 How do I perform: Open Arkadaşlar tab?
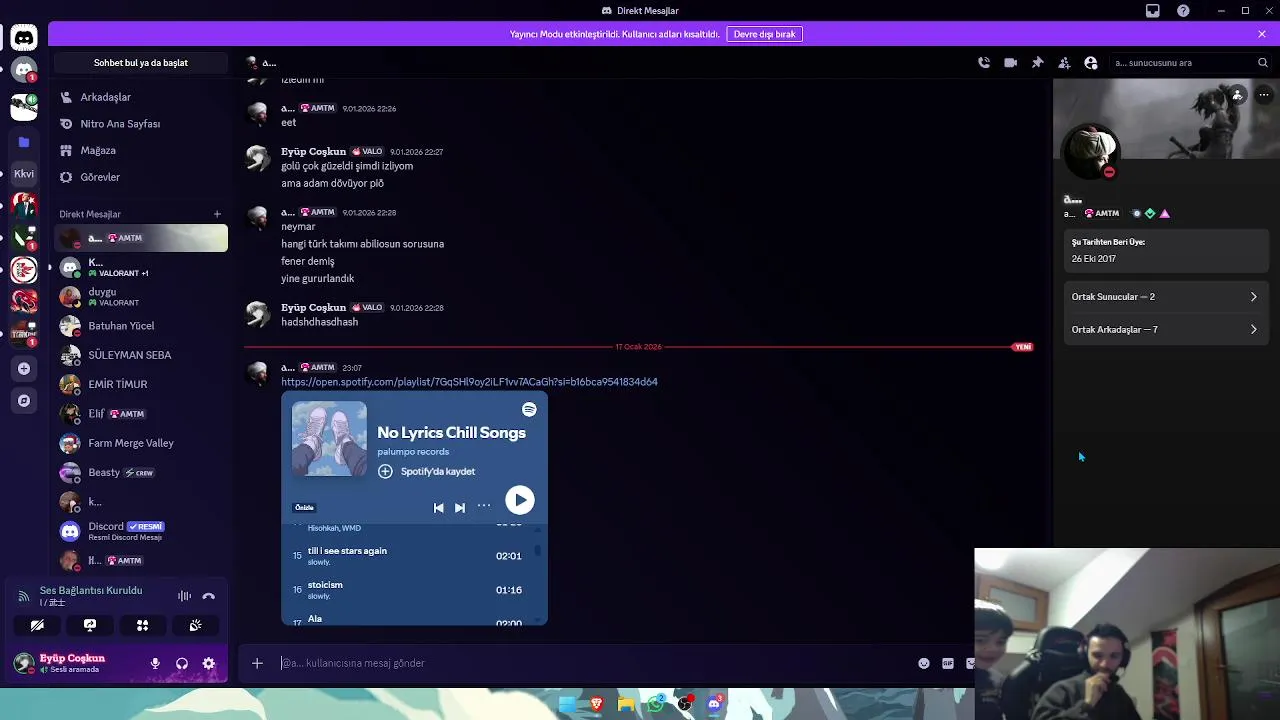(x=141, y=97)
